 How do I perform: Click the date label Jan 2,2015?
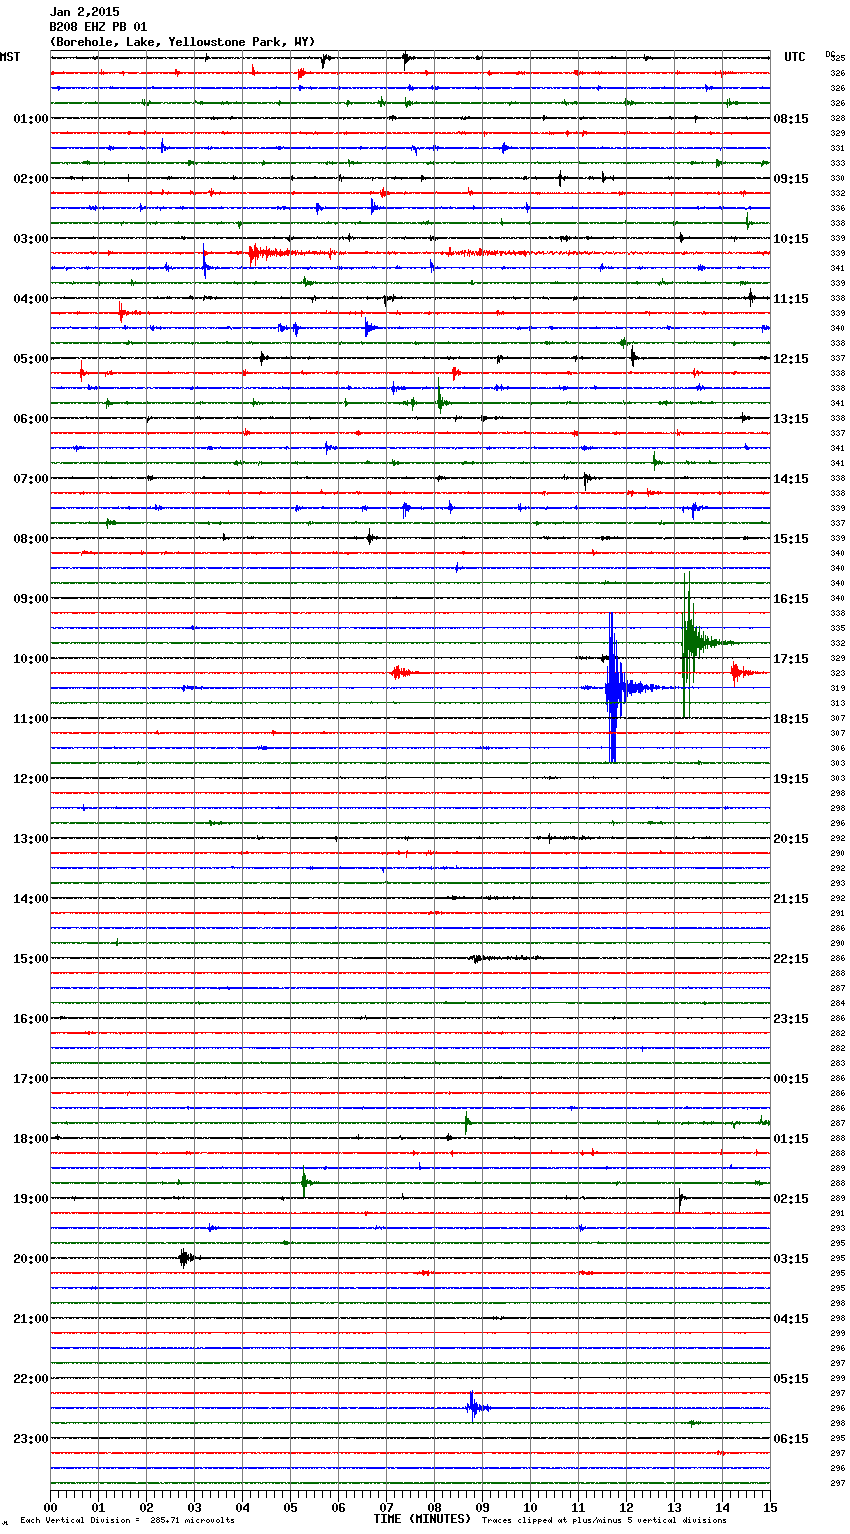[x=84, y=12]
